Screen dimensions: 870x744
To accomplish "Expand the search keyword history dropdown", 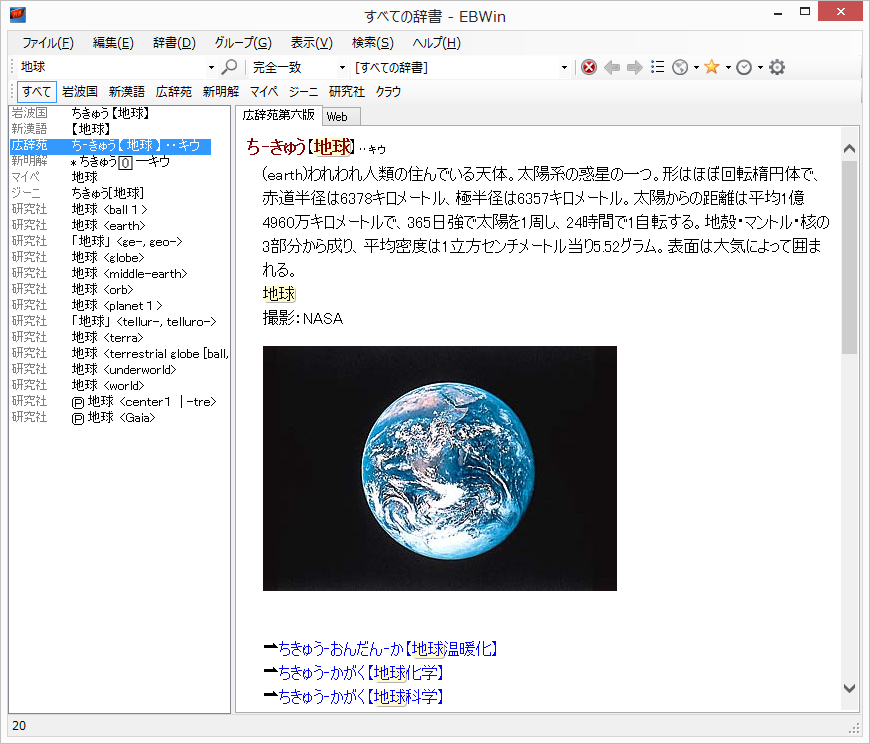I will [209, 66].
